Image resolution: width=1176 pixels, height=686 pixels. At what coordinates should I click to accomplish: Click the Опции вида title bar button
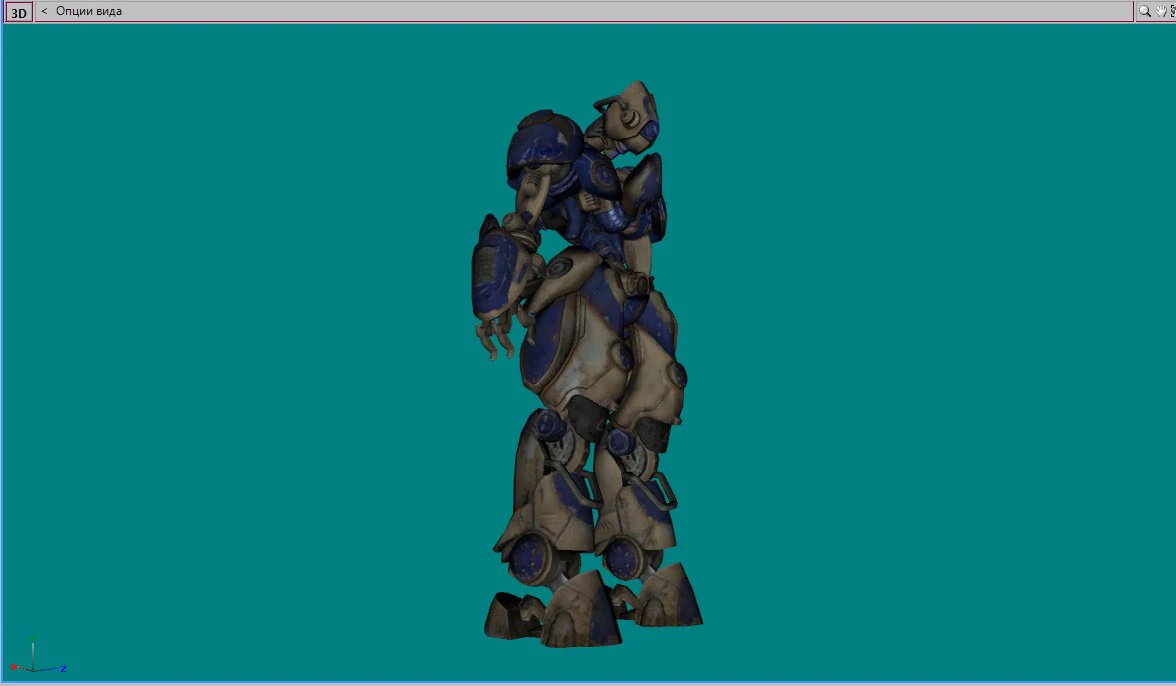click(88, 11)
